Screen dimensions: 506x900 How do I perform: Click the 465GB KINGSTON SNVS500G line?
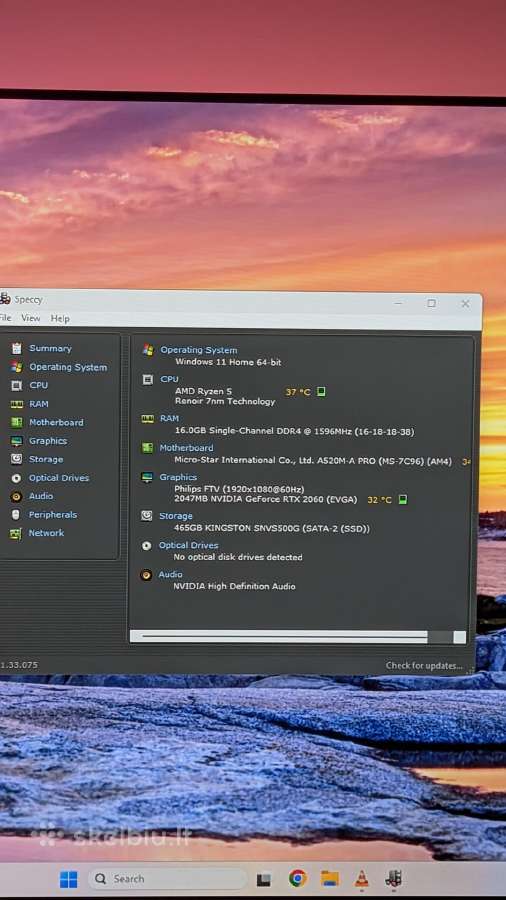272,529
